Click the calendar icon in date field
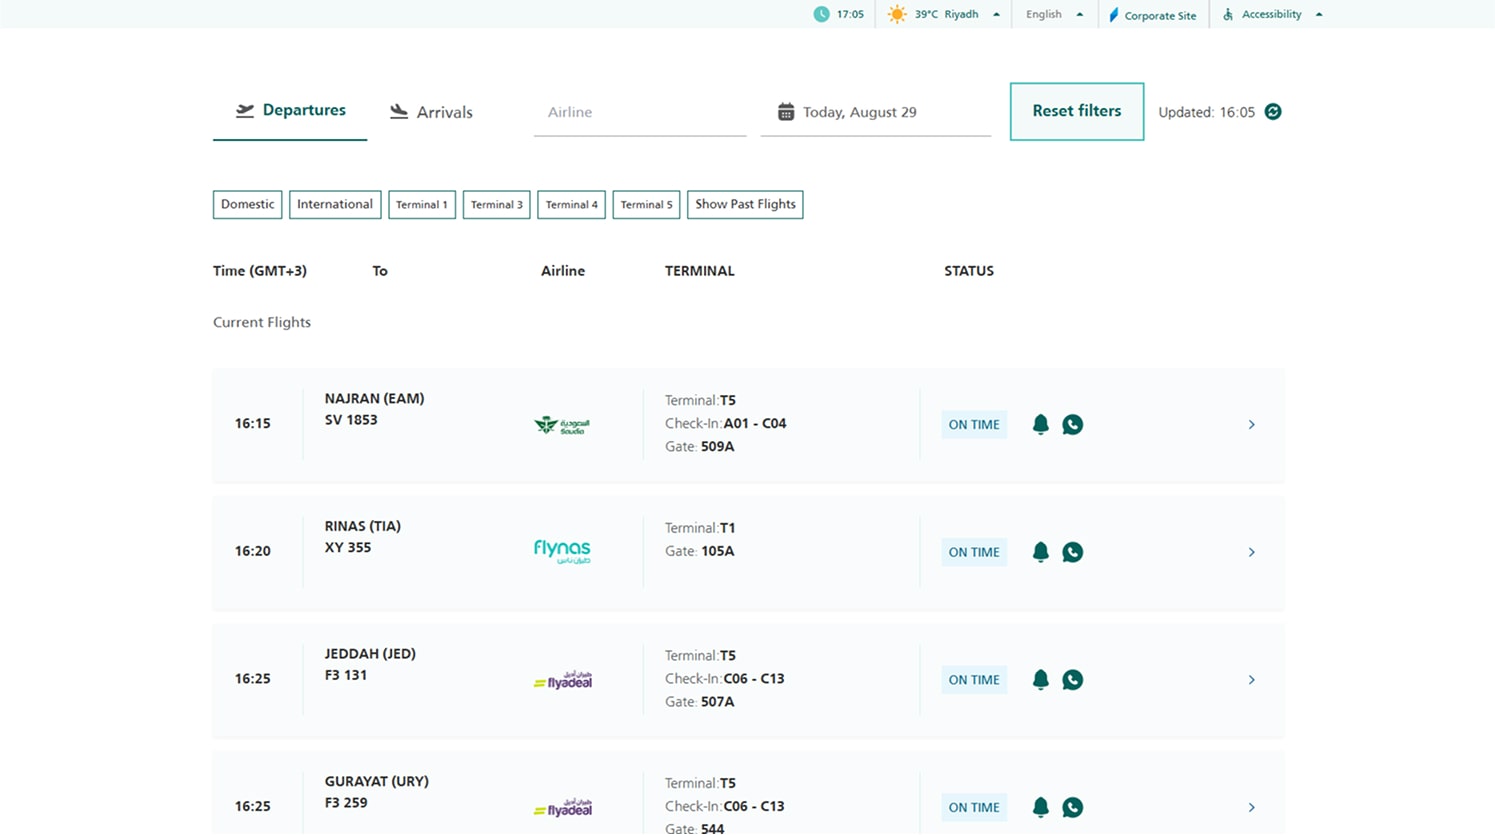 coord(786,112)
